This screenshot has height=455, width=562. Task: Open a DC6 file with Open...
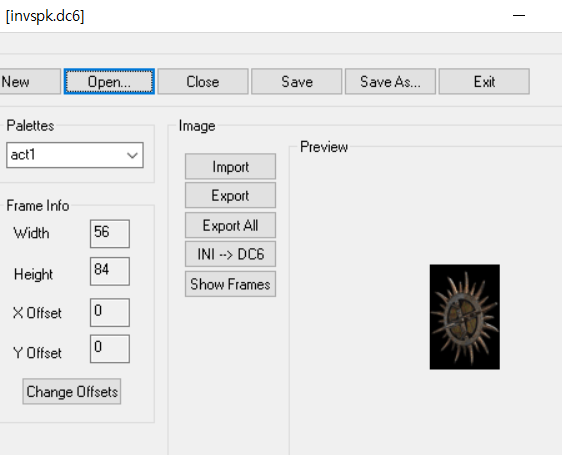pos(109,81)
